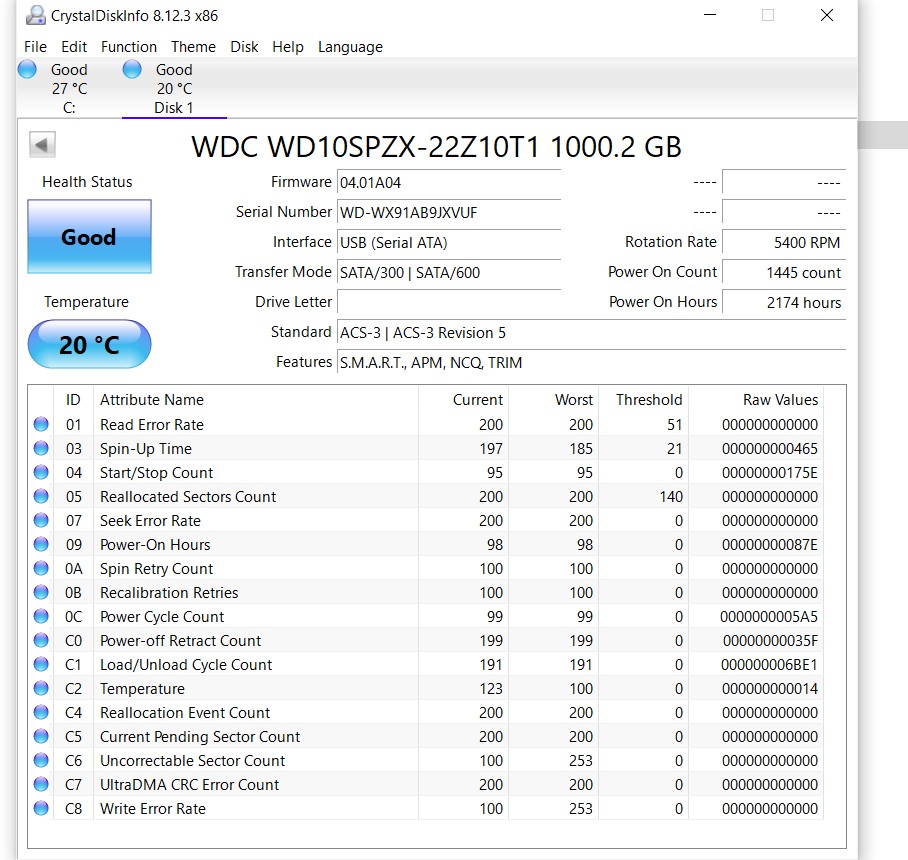Click the previous disk arrow button
The width and height of the screenshot is (908, 860).
42,145
